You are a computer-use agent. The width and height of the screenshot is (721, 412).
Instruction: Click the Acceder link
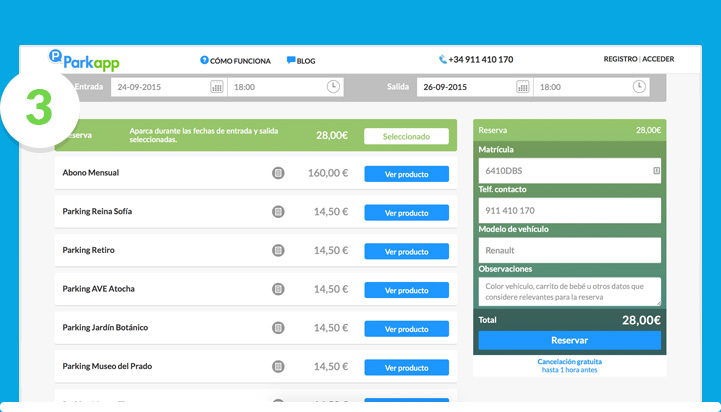pyautogui.click(x=658, y=59)
